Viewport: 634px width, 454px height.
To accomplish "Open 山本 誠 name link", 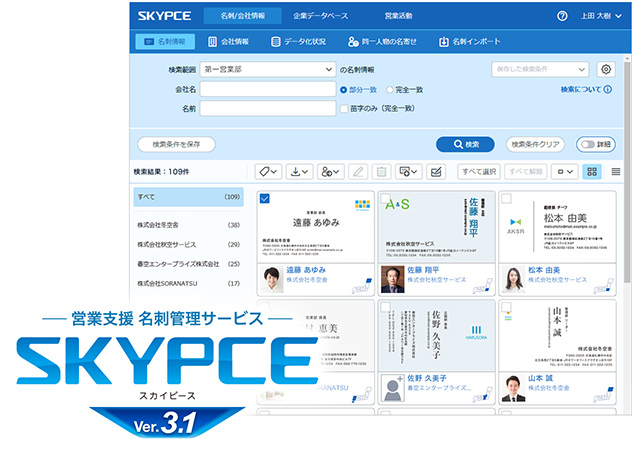I will click(540, 378).
